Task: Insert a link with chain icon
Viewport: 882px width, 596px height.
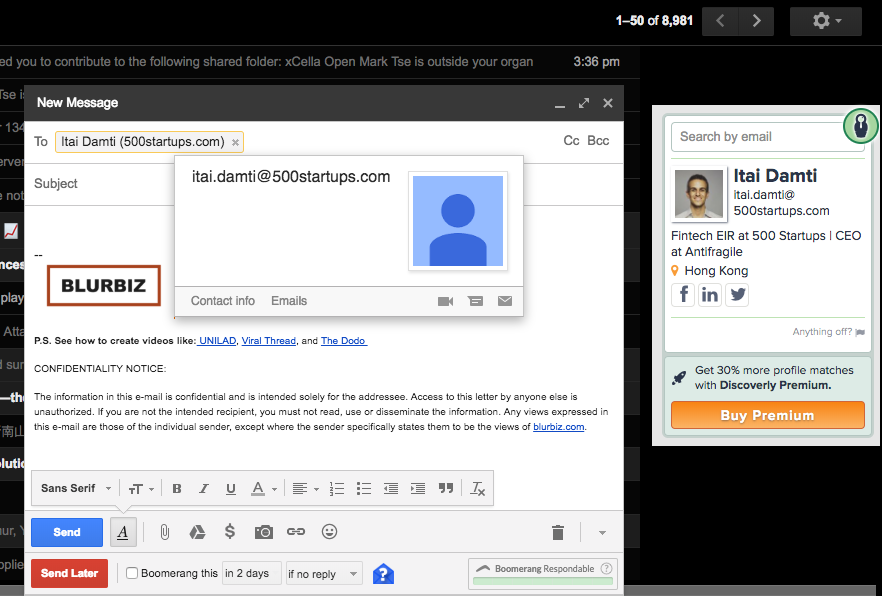Action: pos(296,532)
